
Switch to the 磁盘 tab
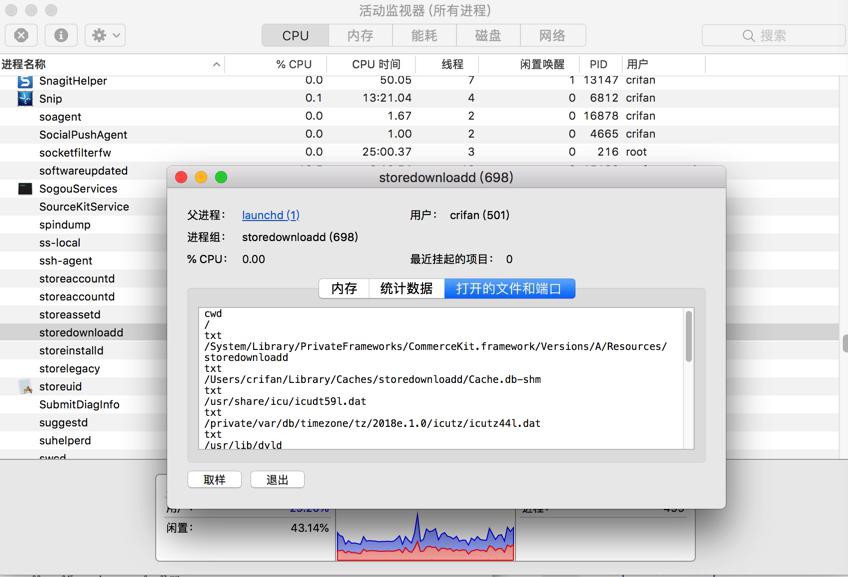[x=488, y=36]
